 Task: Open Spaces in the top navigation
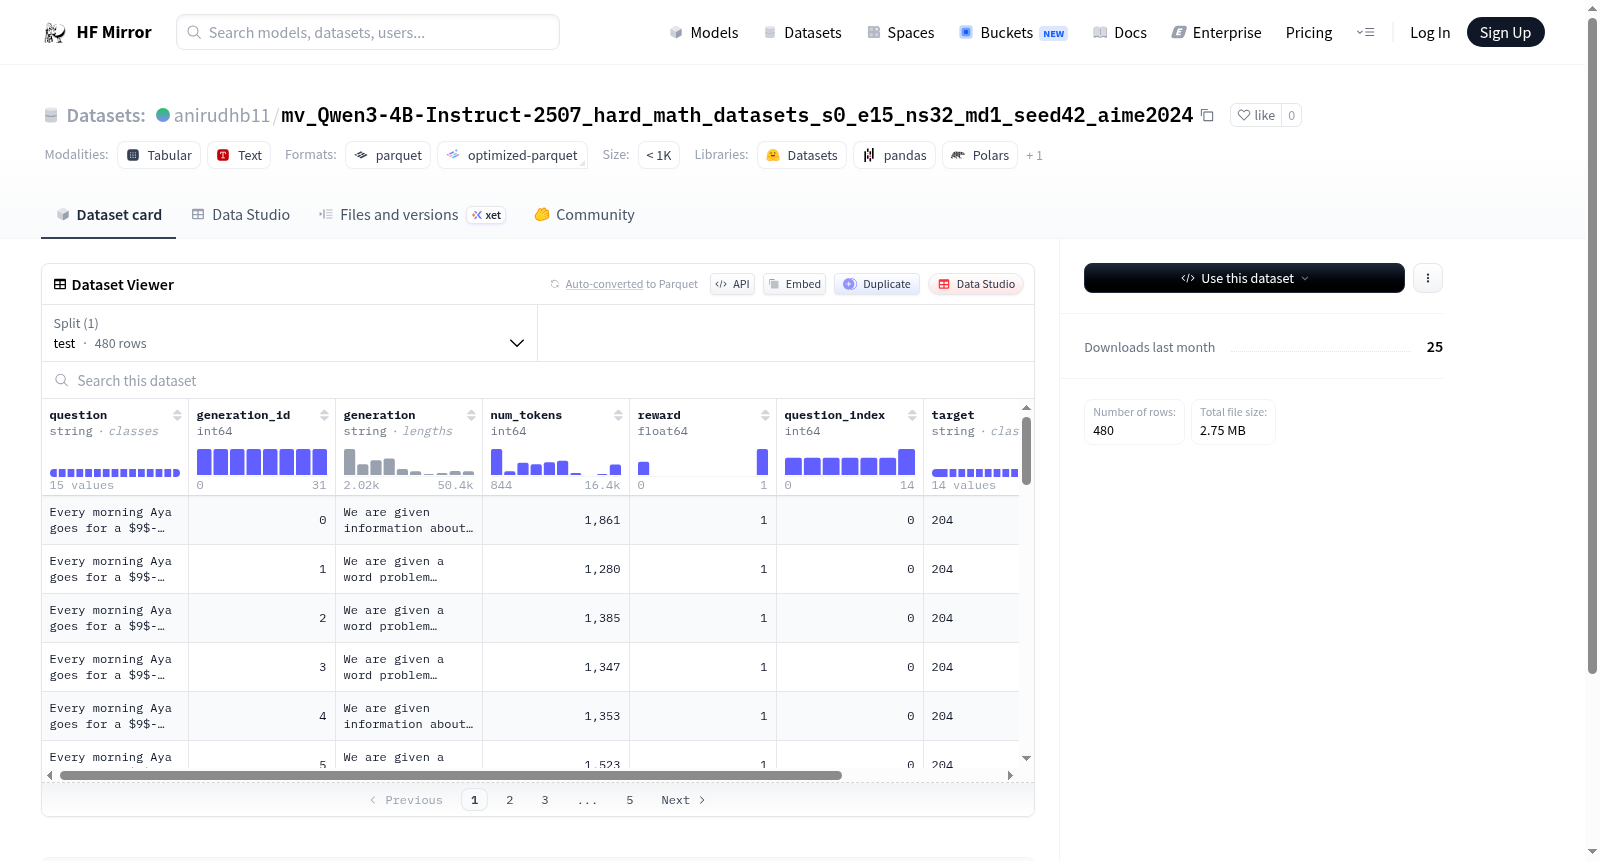pos(901,33)
